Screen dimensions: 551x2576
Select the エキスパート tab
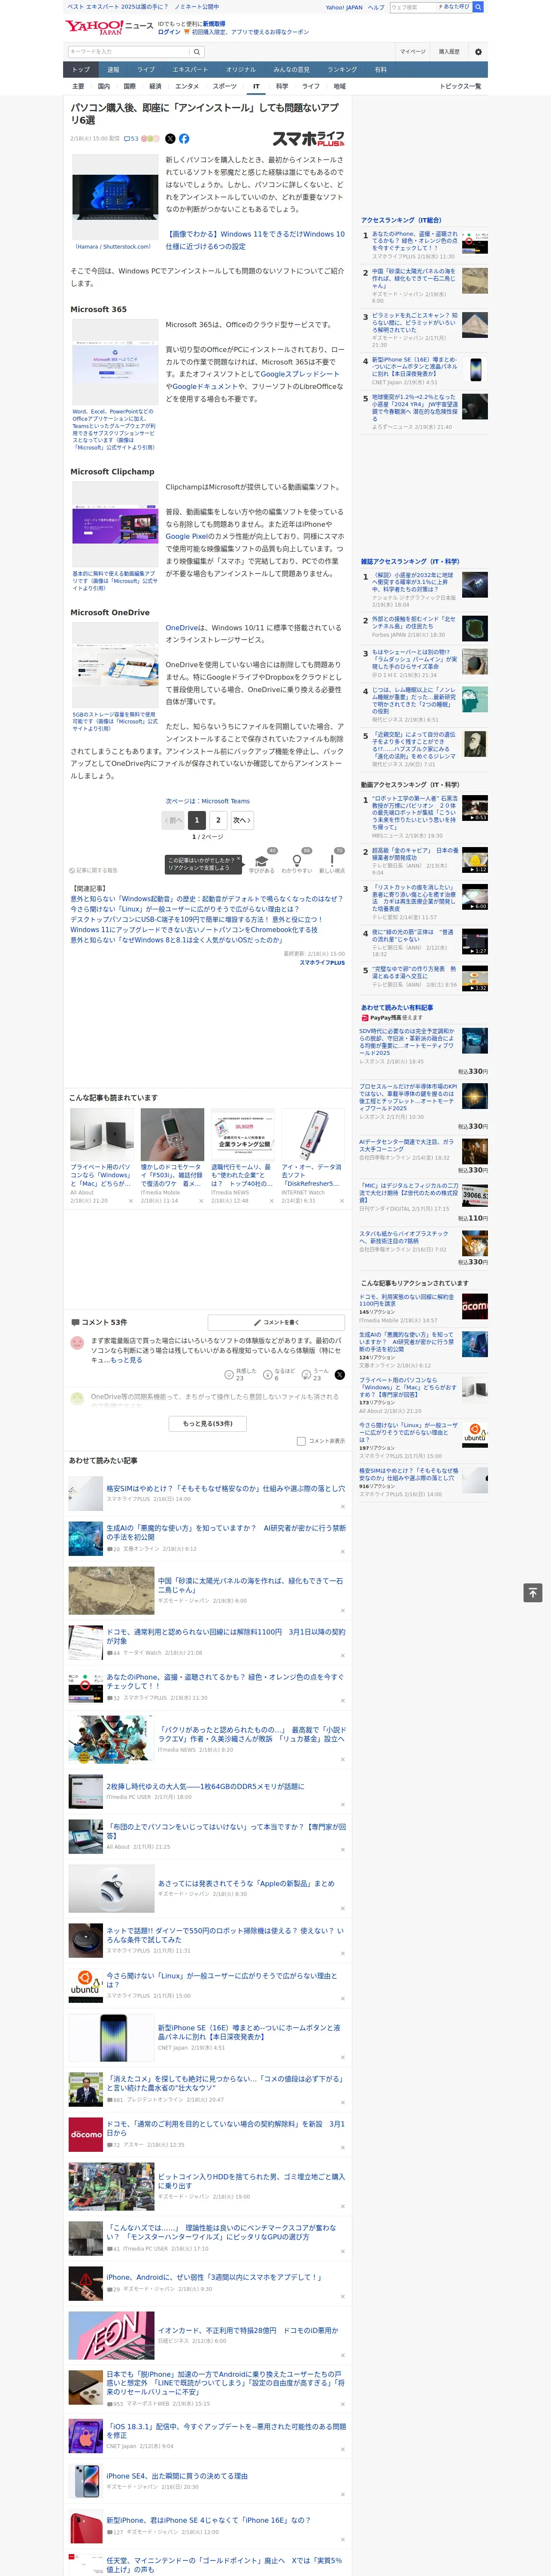[x=190, y=69]
